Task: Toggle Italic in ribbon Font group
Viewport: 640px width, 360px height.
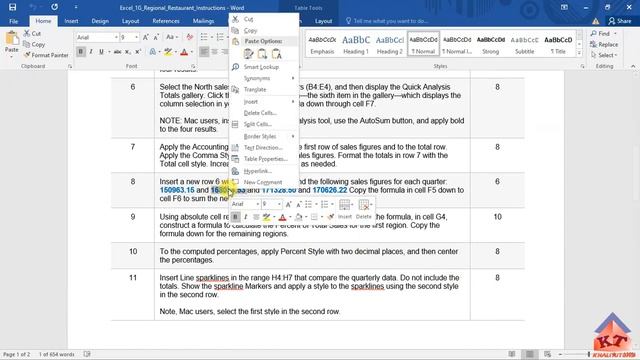Action: coord(91,52)
